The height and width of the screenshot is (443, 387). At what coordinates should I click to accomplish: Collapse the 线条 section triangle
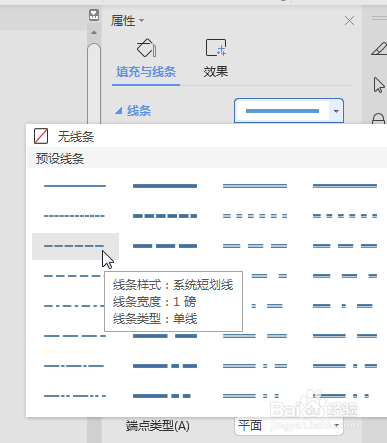coord(118,111)
